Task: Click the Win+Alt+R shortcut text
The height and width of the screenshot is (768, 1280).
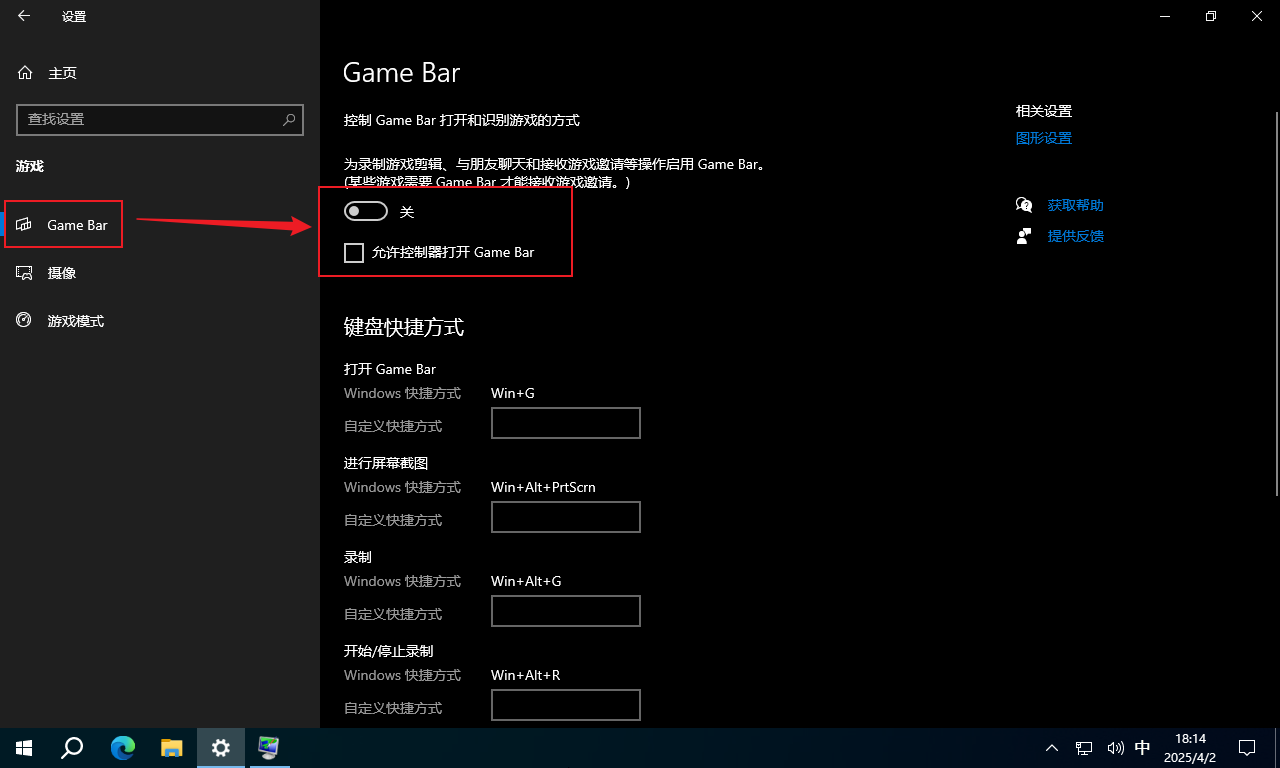Action: [526, 675]
